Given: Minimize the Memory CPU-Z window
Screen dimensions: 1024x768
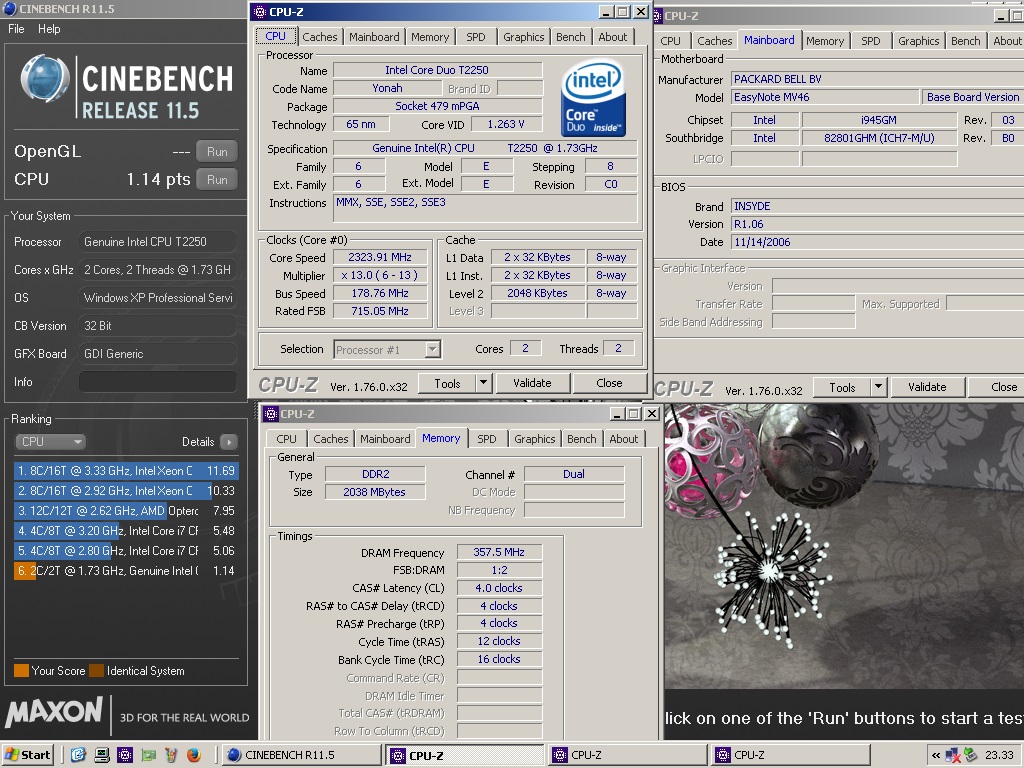Looking at the screenshot, I should (x=618, y=414).
